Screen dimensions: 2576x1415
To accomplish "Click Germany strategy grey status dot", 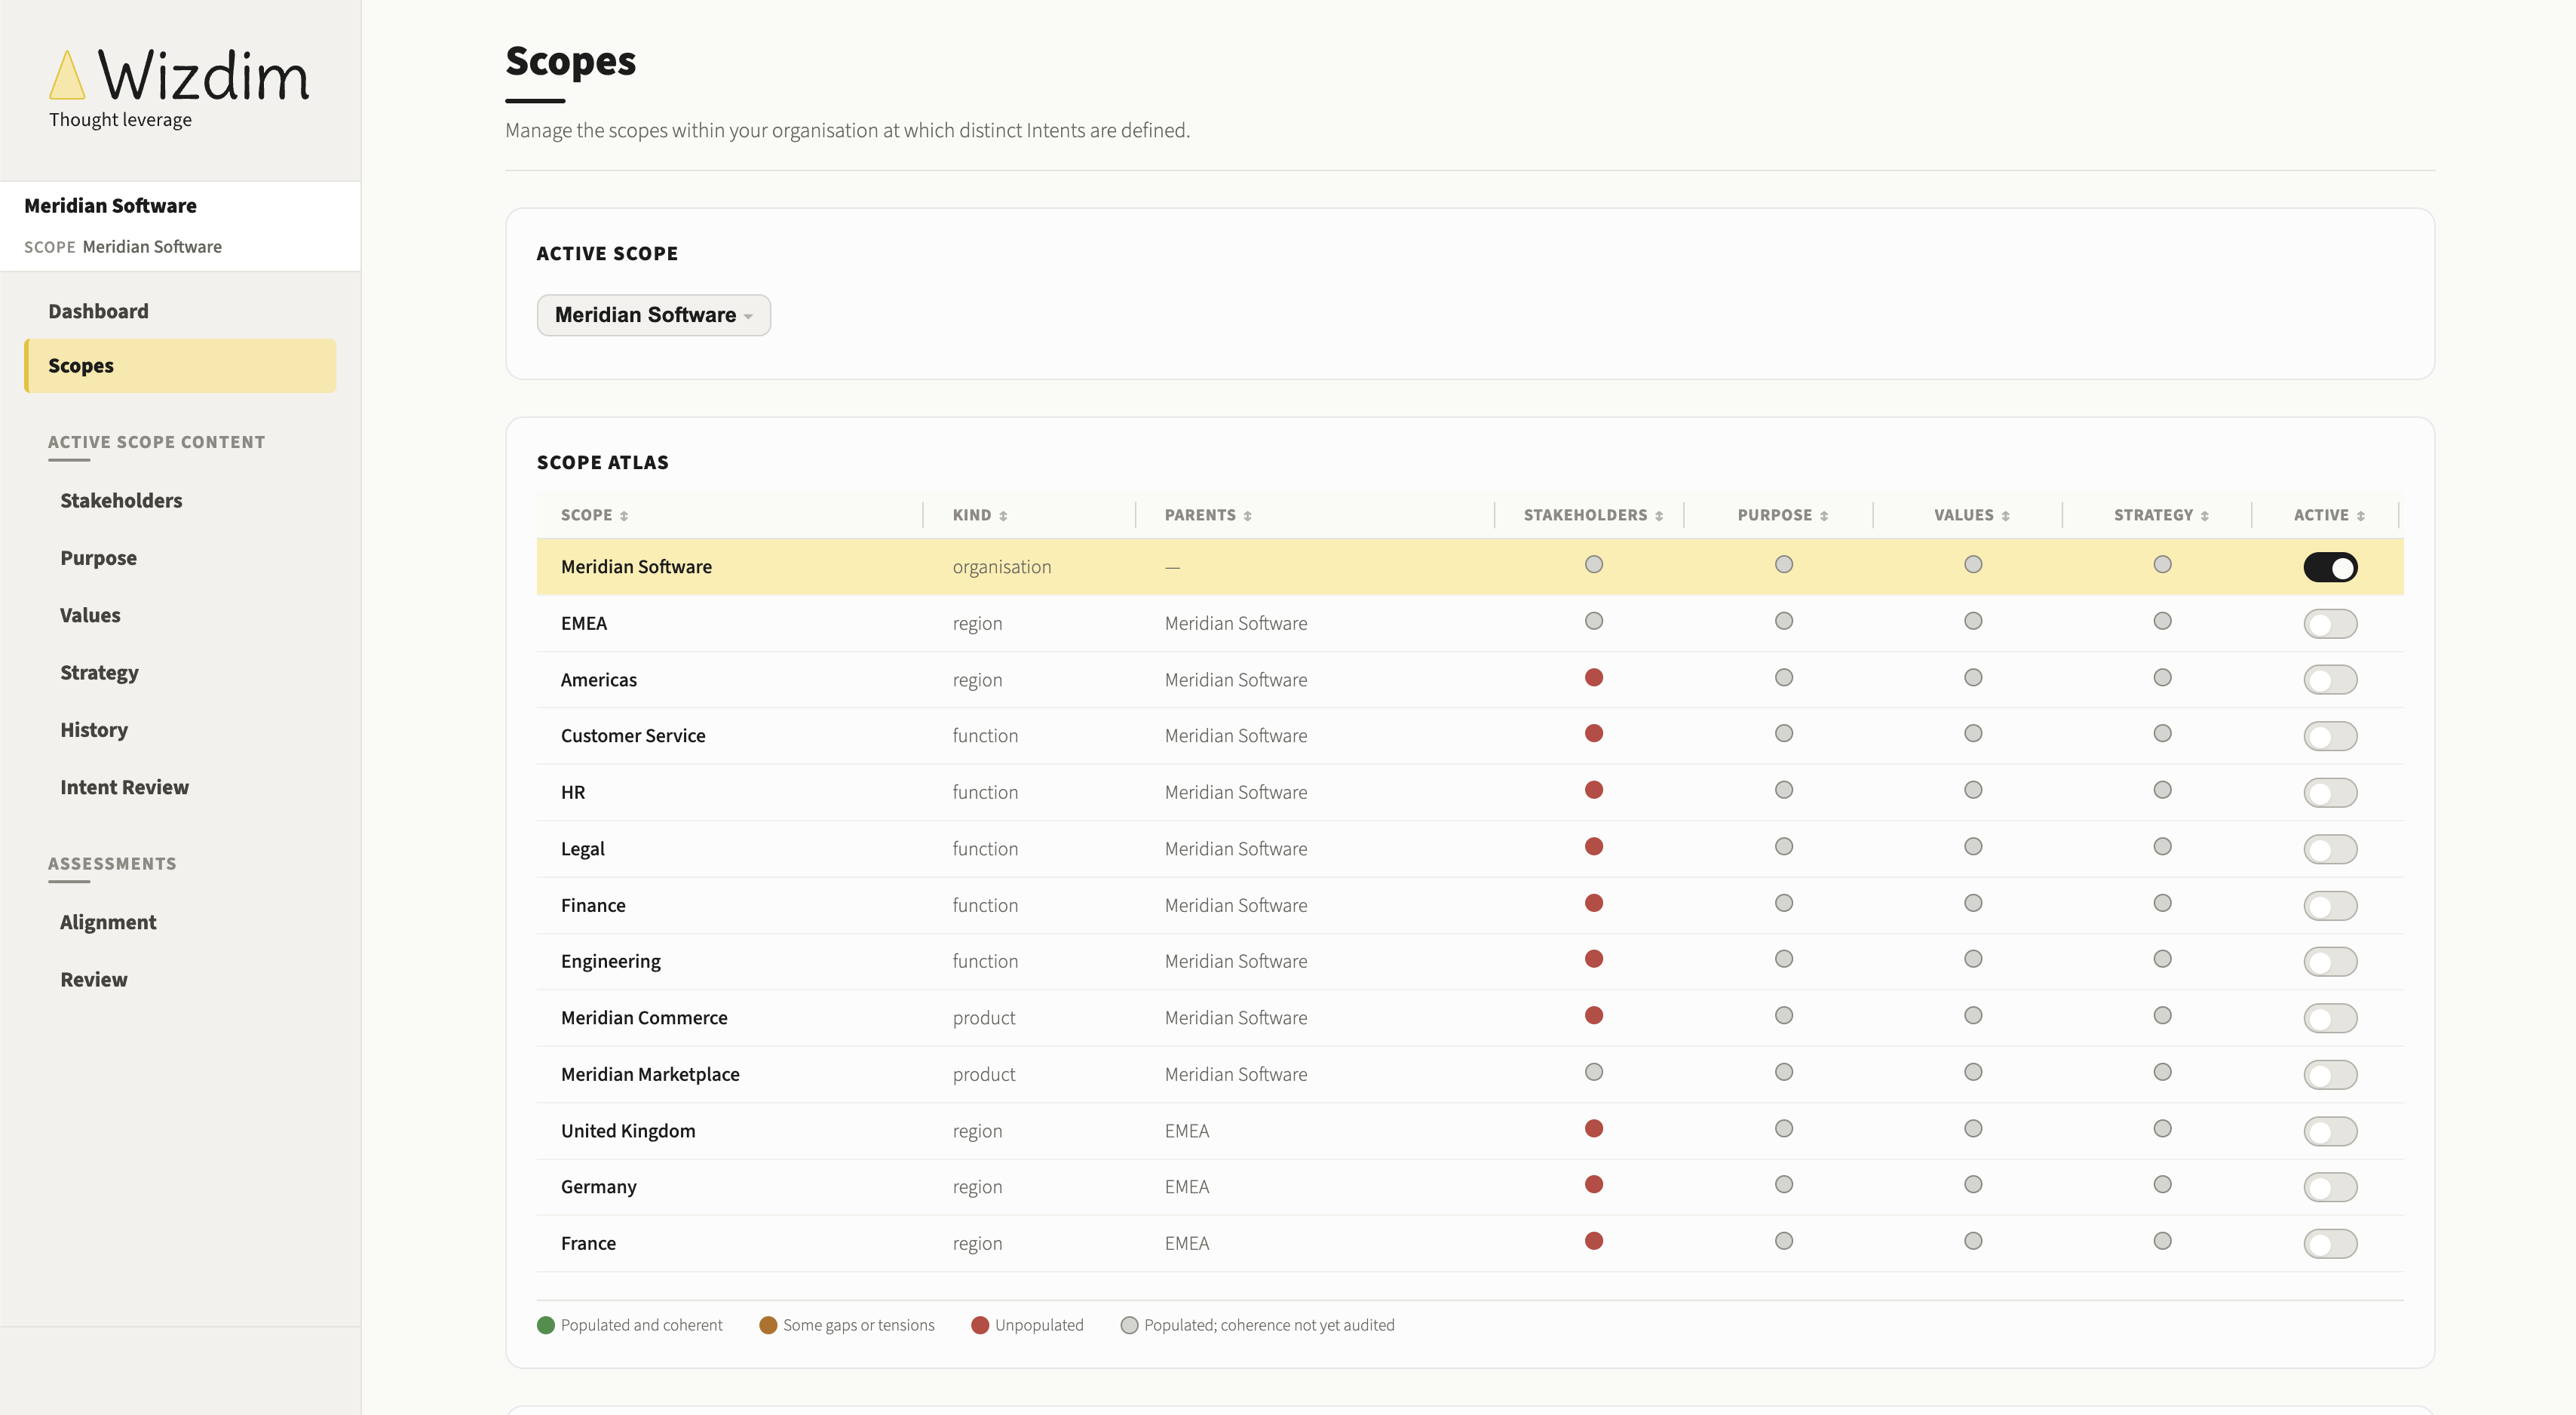I will point(2162,1184).
